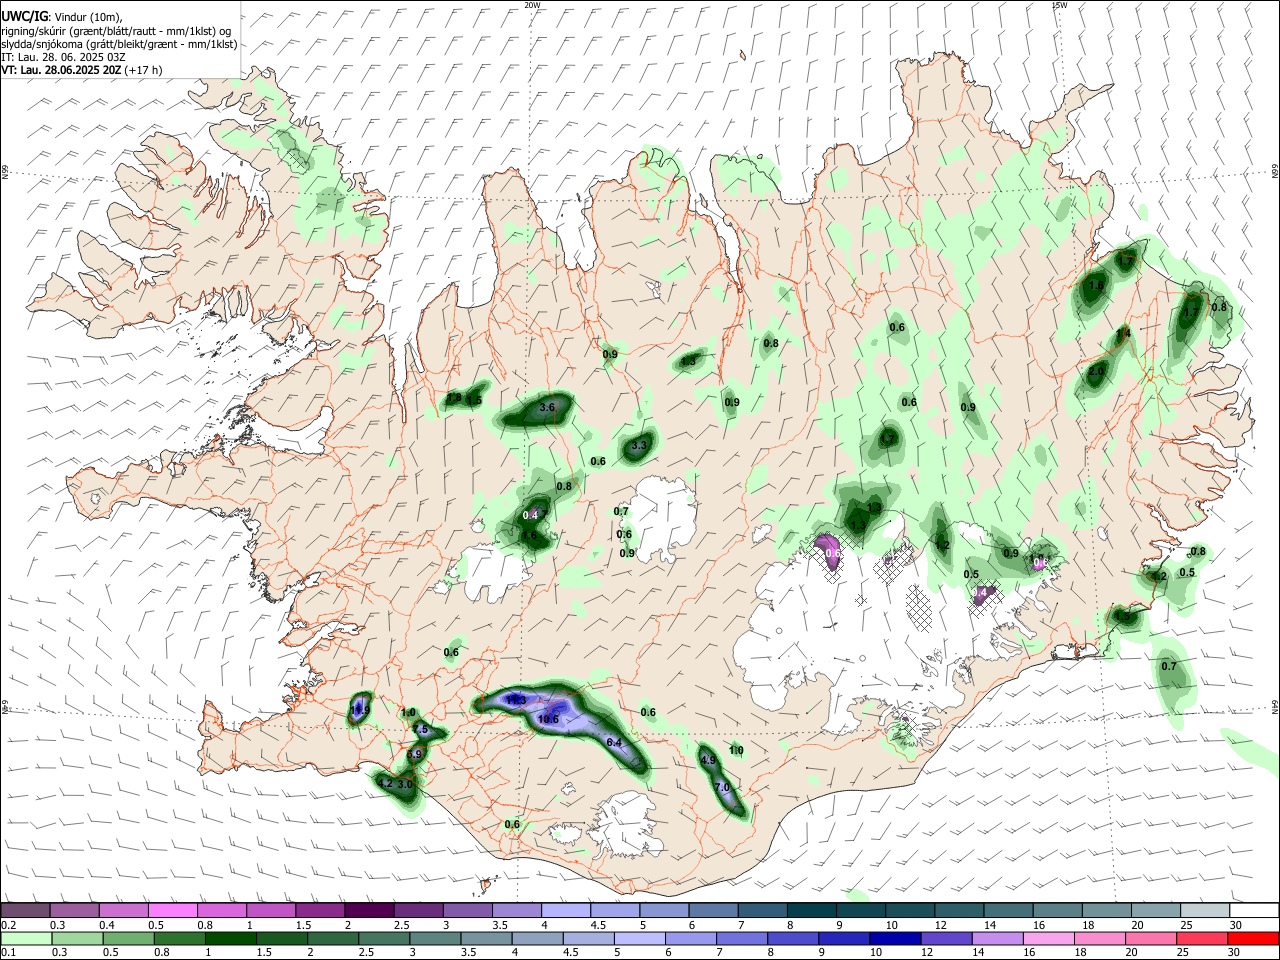
Task: Click the '20W' longitude label
Action: pos(532,5)
